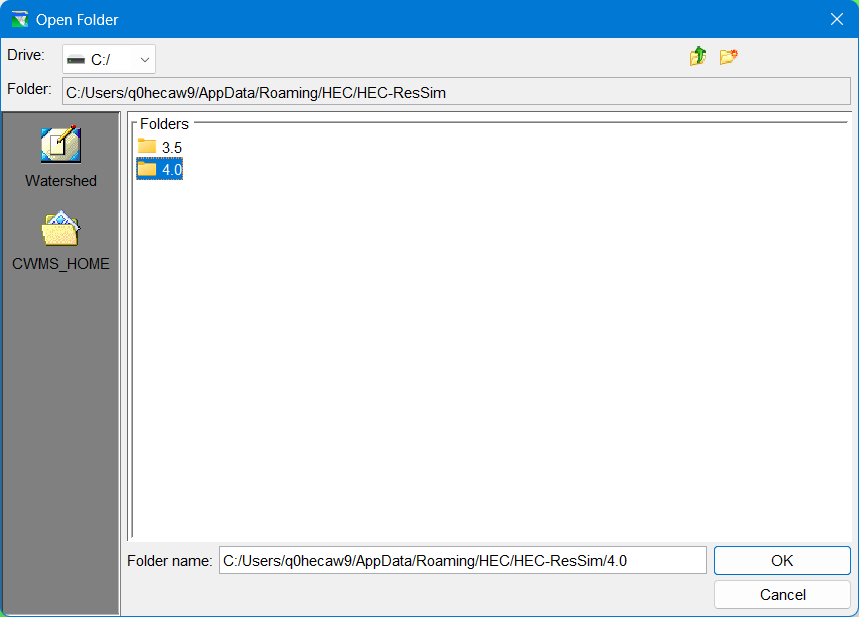
Task: Click the up one level folder icon
Action: (x=698, y=57)
